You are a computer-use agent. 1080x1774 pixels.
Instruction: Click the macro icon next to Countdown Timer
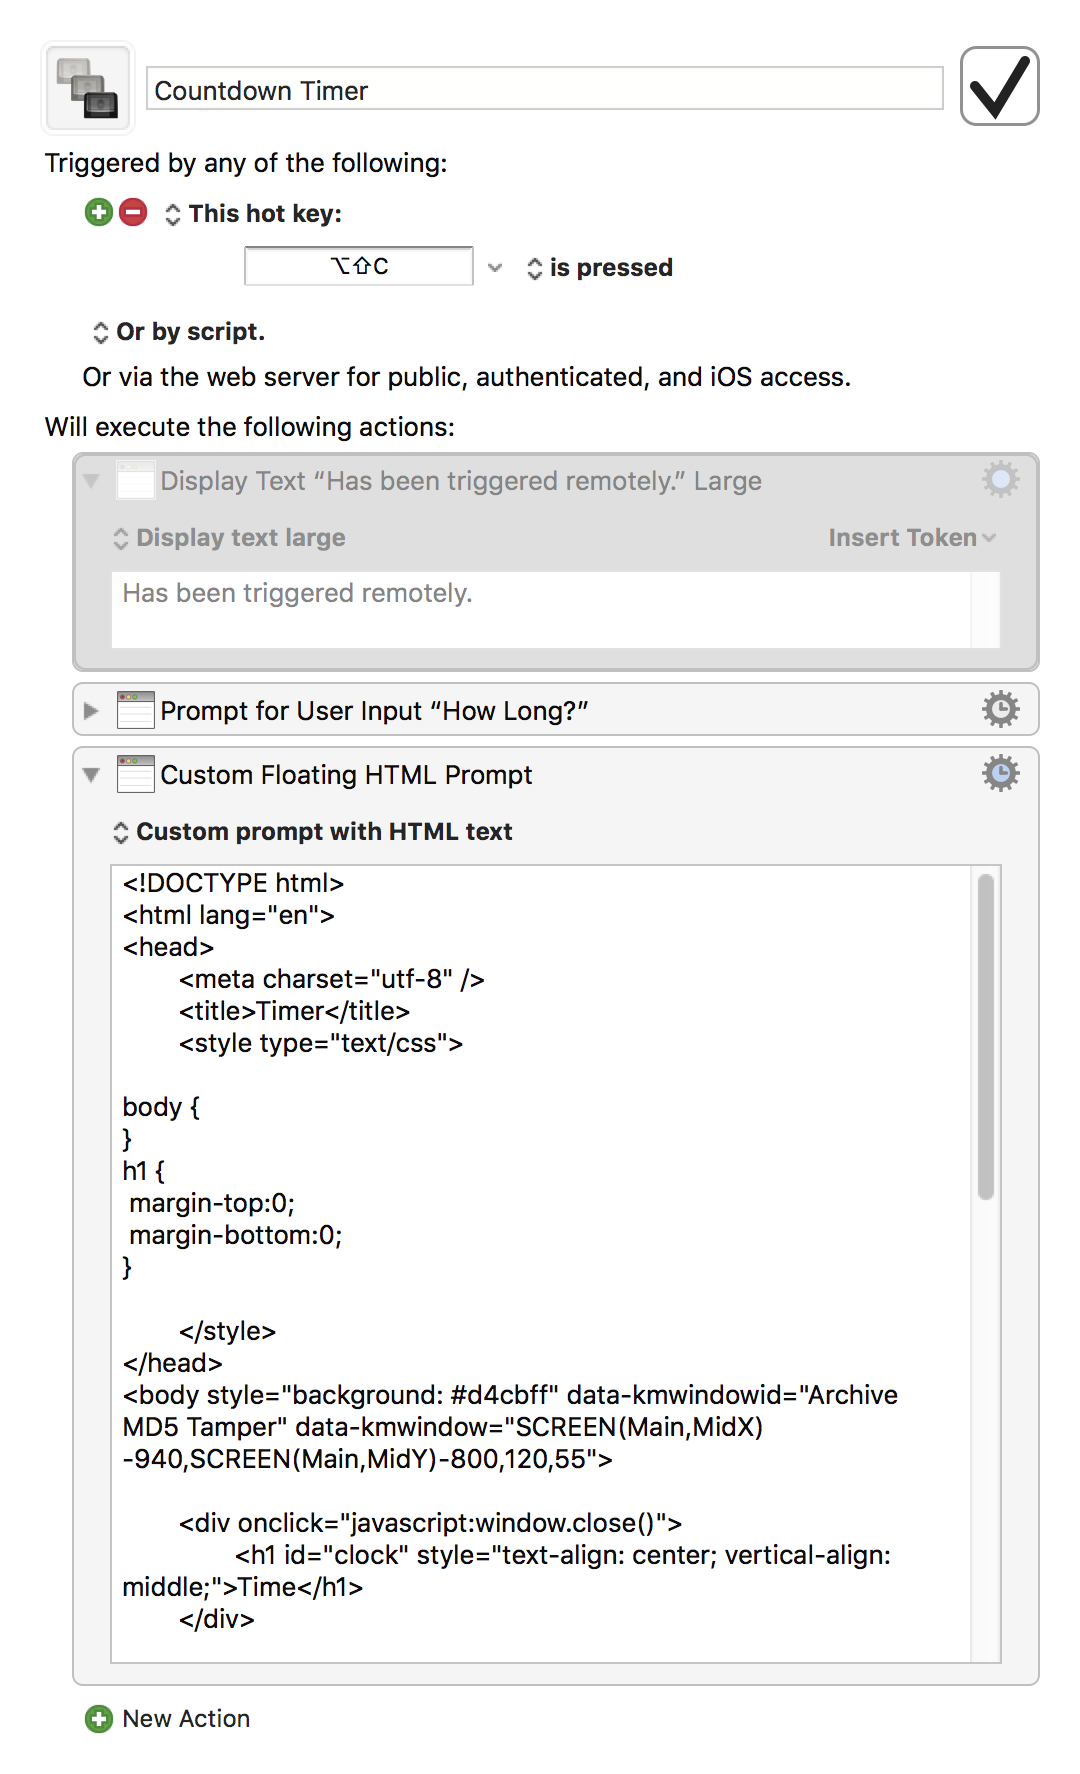click(88, 88)
